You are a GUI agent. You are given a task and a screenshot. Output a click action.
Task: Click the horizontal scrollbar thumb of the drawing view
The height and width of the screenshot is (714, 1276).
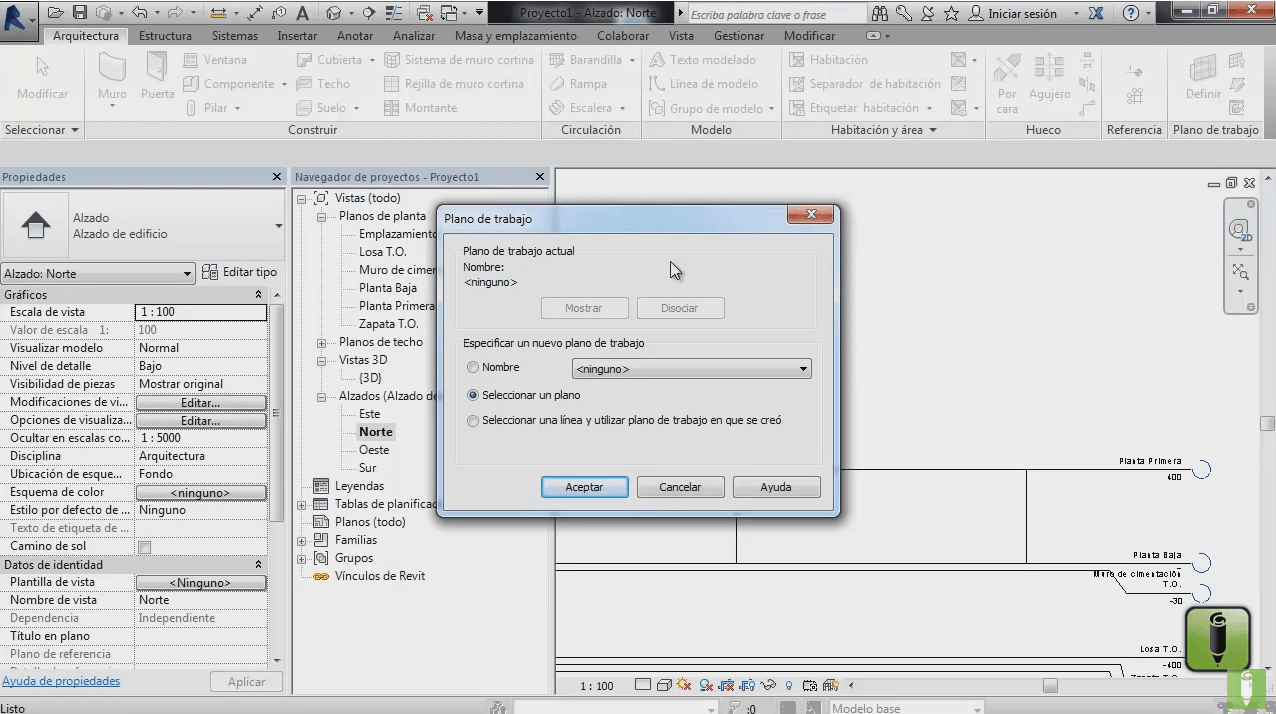[x=1050, y=686]
